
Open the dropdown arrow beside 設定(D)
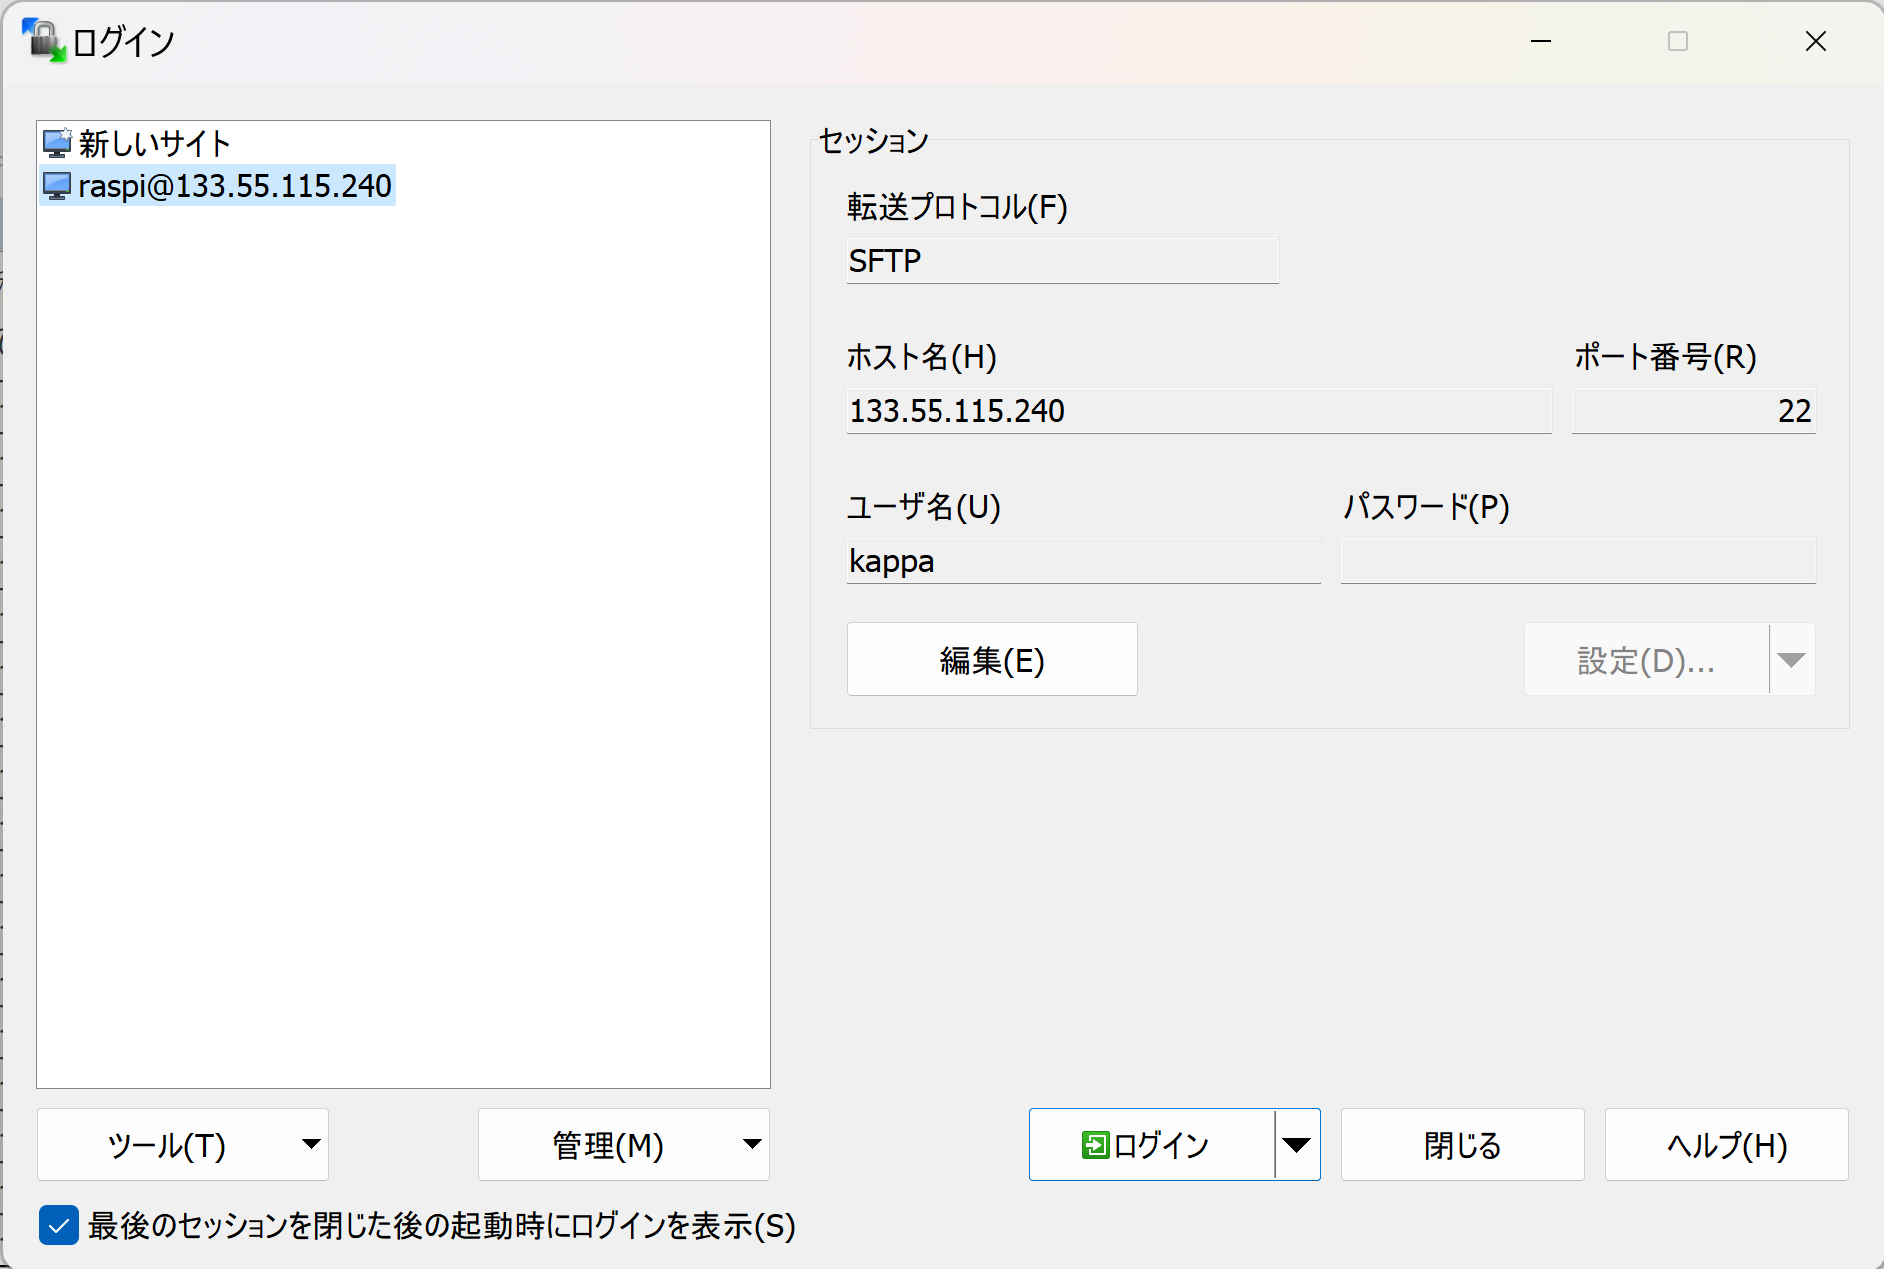(1791, 659)
